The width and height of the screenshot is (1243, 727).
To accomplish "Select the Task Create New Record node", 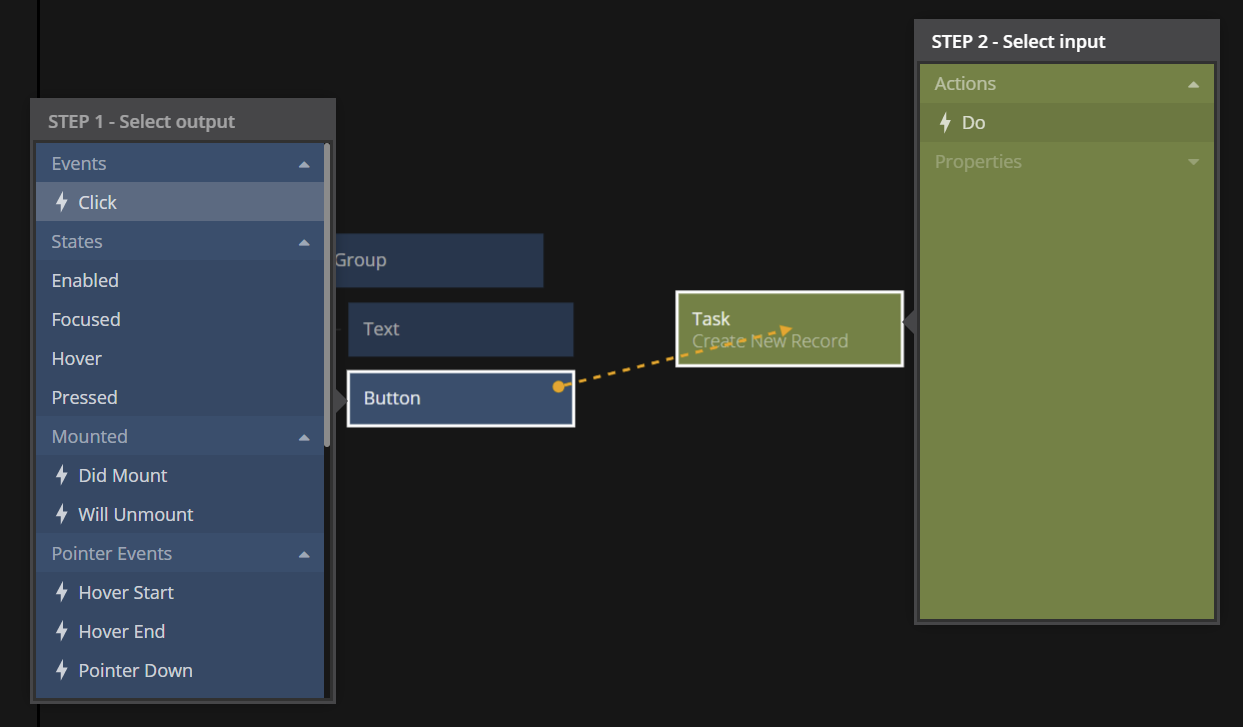I will [x=789, y=329].
